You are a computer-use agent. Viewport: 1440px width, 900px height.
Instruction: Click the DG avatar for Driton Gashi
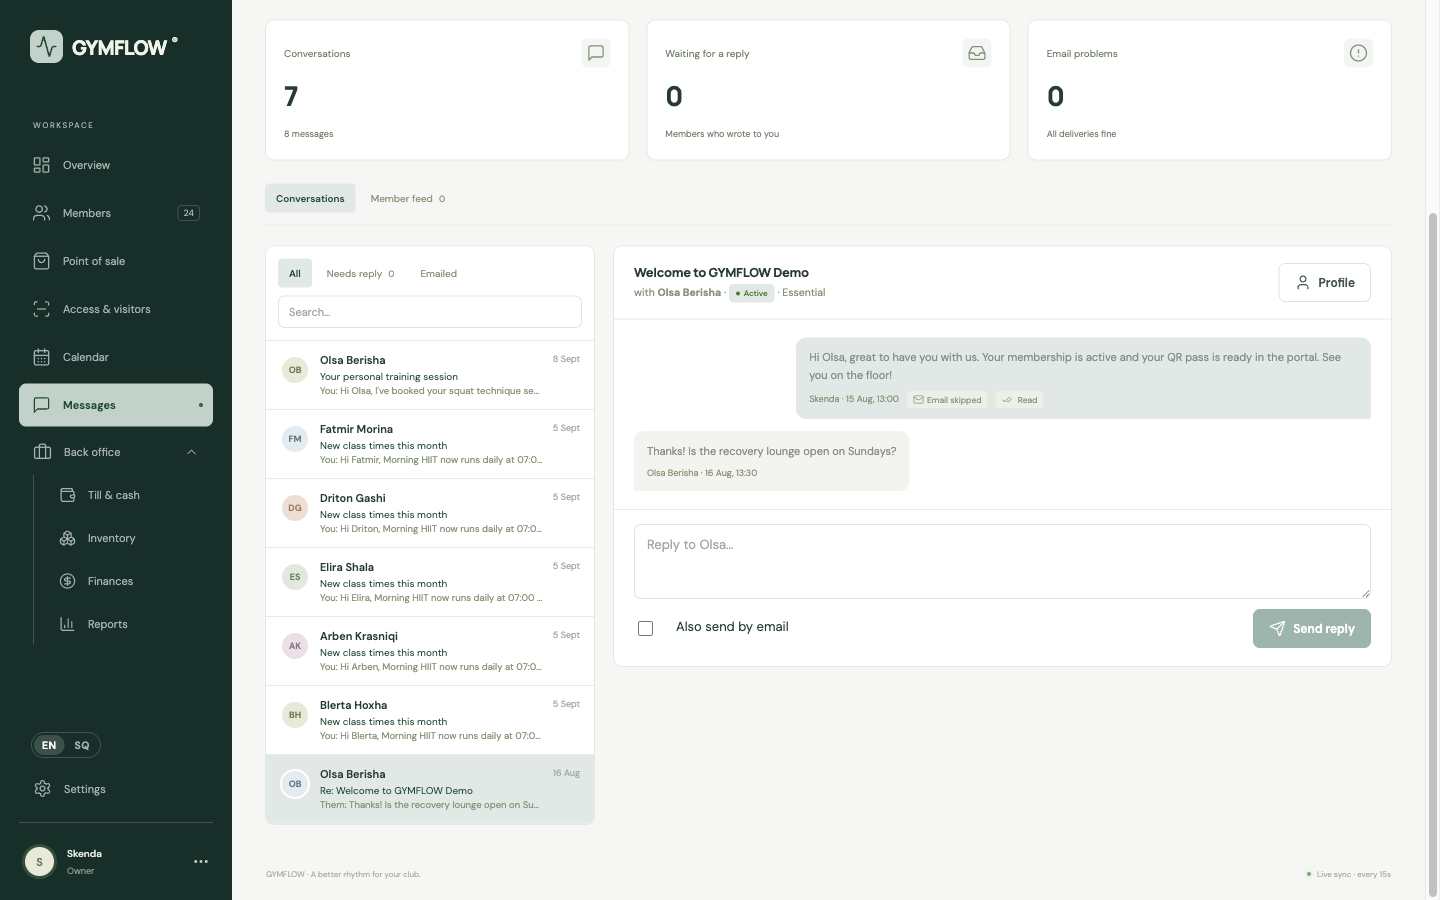295,508
